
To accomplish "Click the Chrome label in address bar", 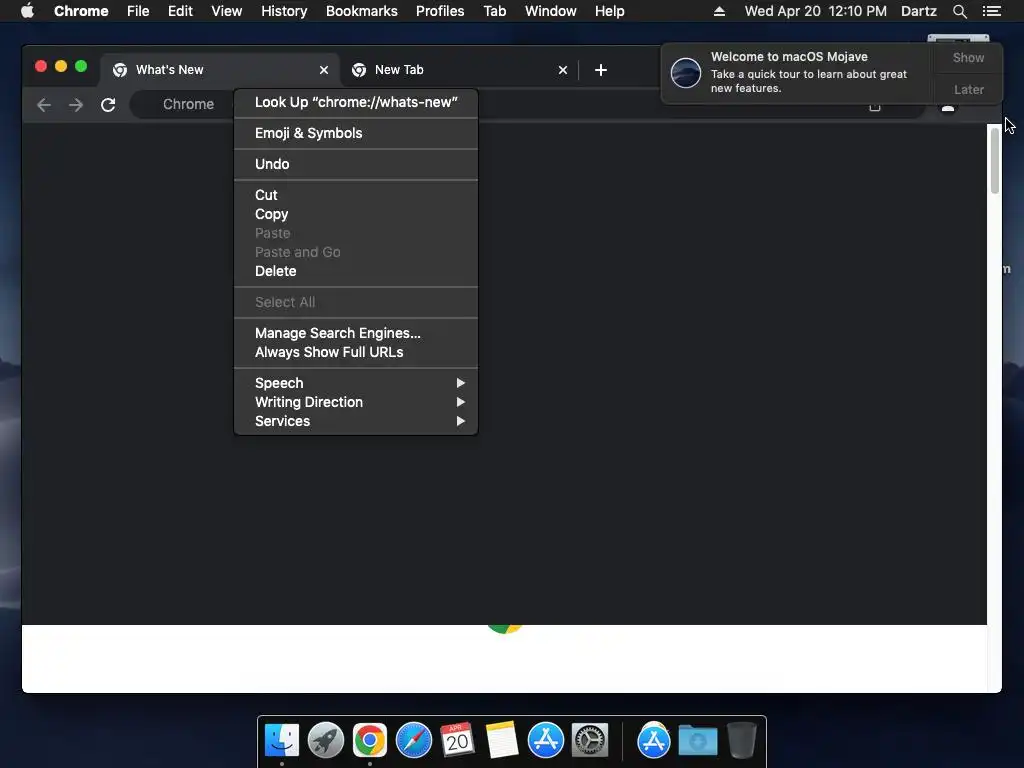I will pyautogui.click(x=188, y=104).
